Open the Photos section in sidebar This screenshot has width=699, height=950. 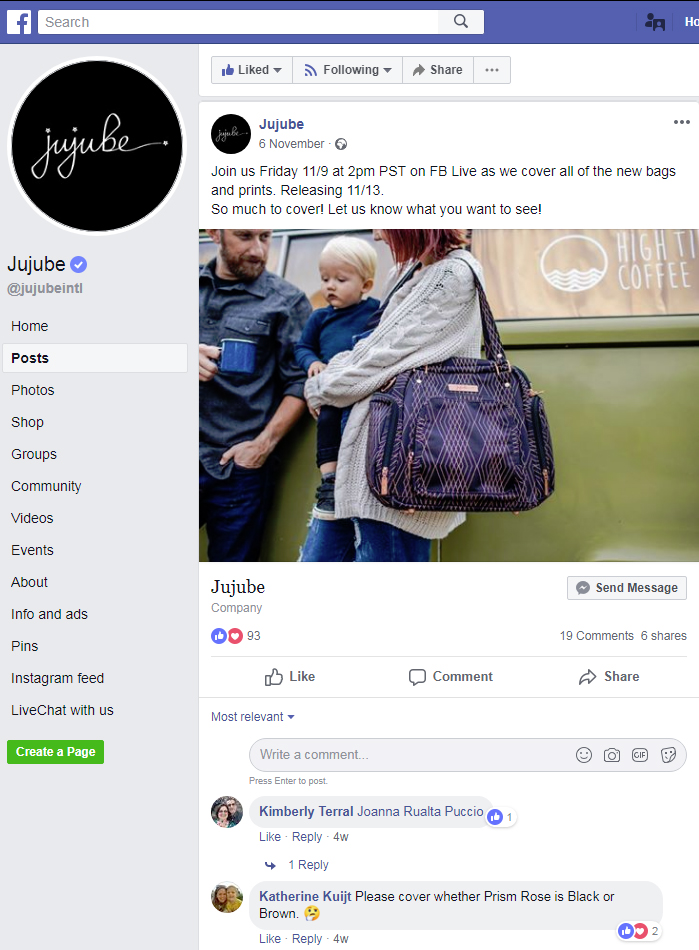33,390
